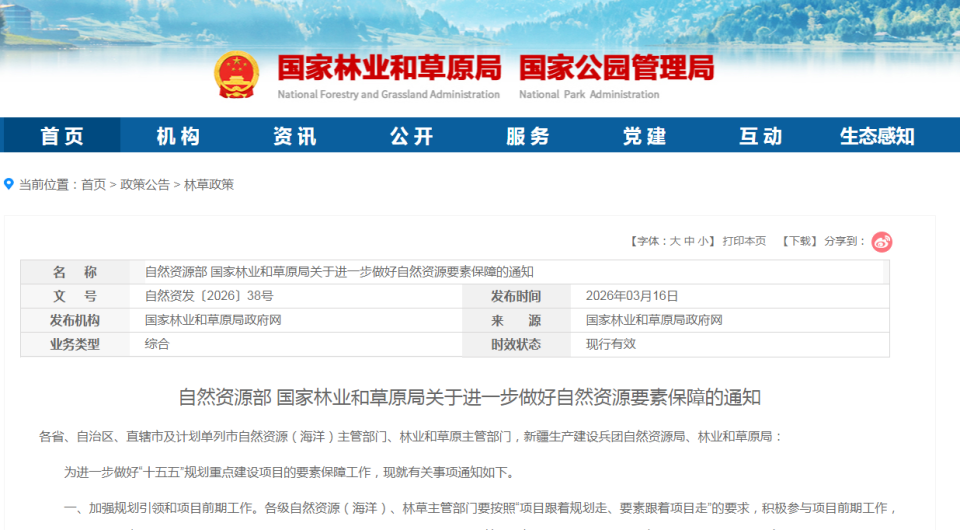Open the 服务 navigation menu item
This screenshot has height=530, width=960.
point(528,135)
